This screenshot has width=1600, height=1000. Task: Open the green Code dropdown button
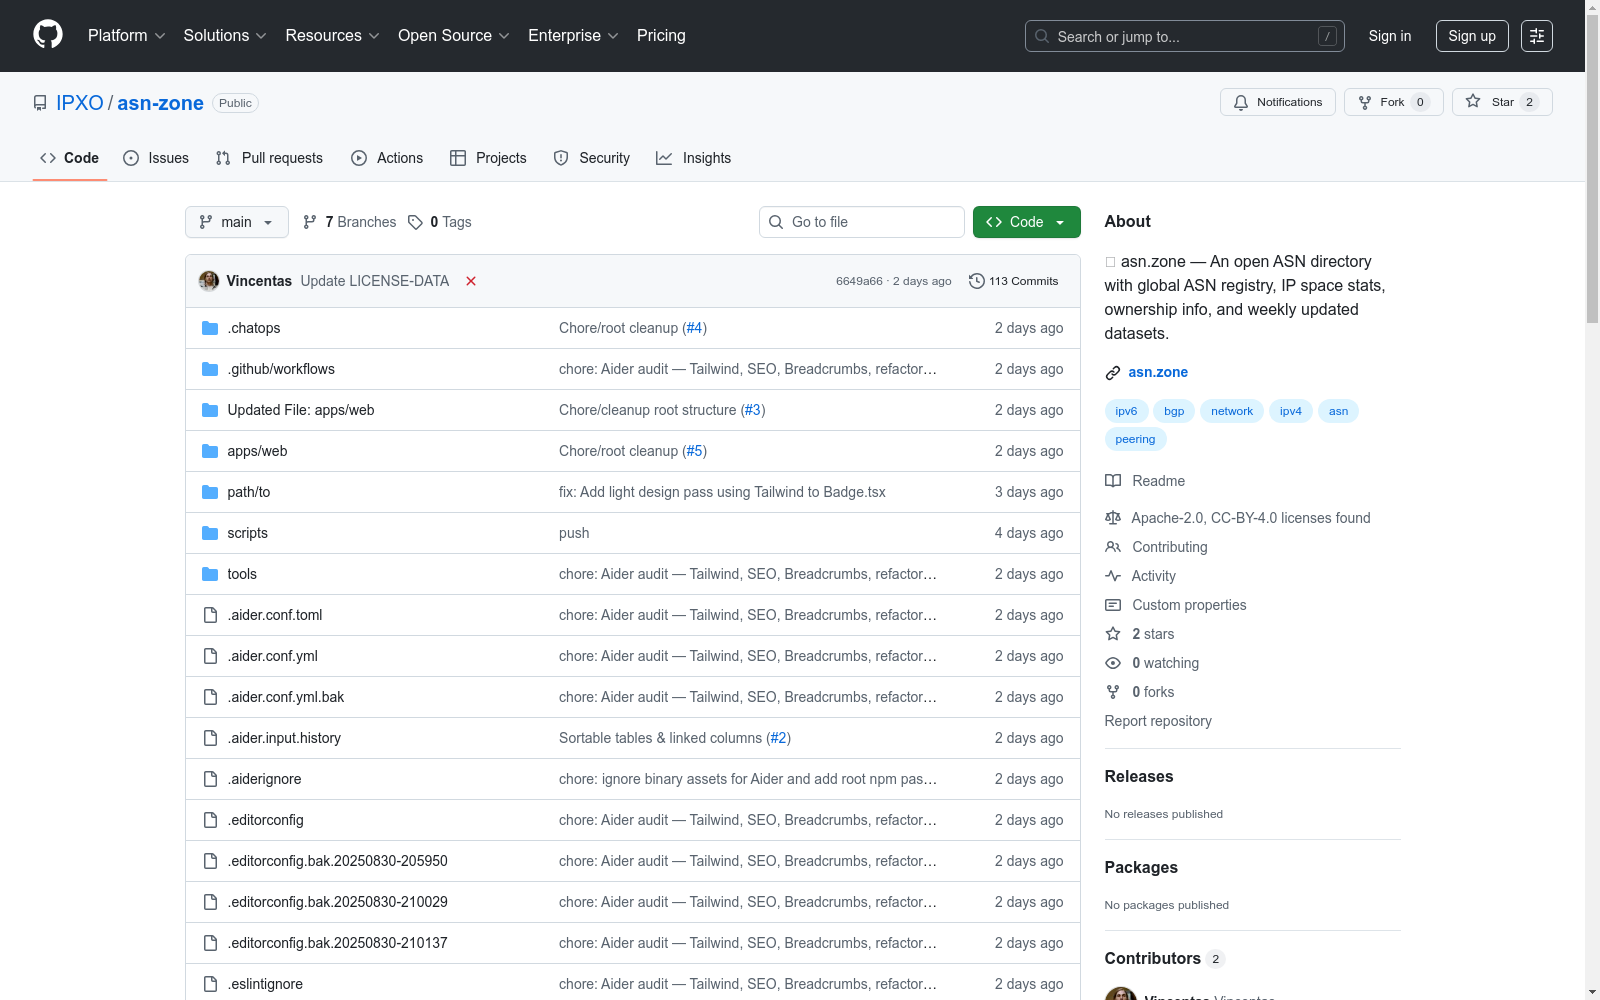pos(1026,222)
